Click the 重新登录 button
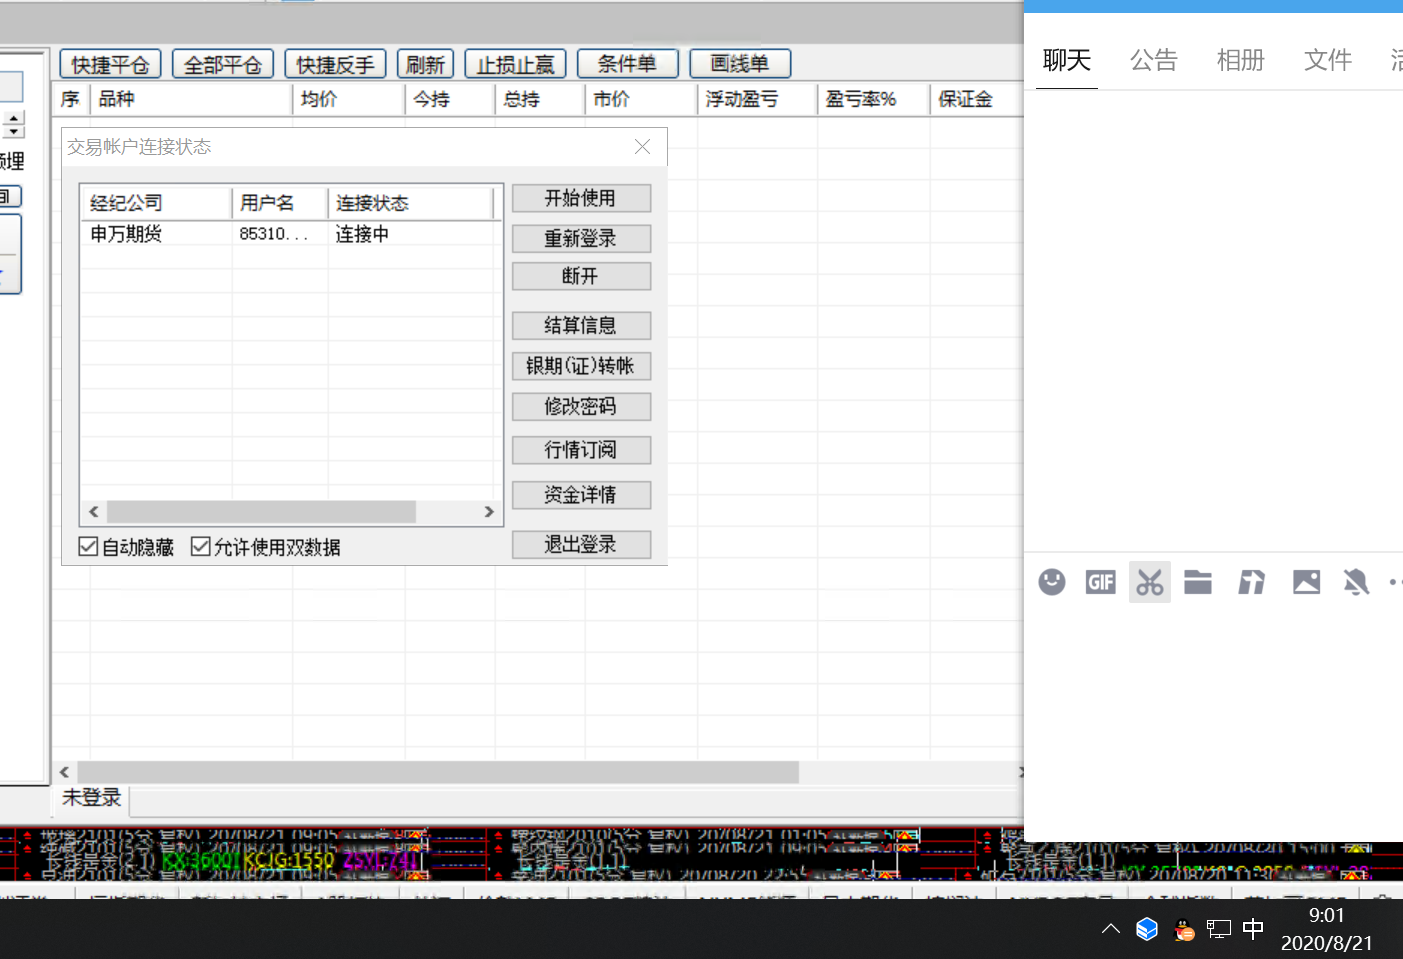This screenshot has height=959, width=1403. click(581, 239)
